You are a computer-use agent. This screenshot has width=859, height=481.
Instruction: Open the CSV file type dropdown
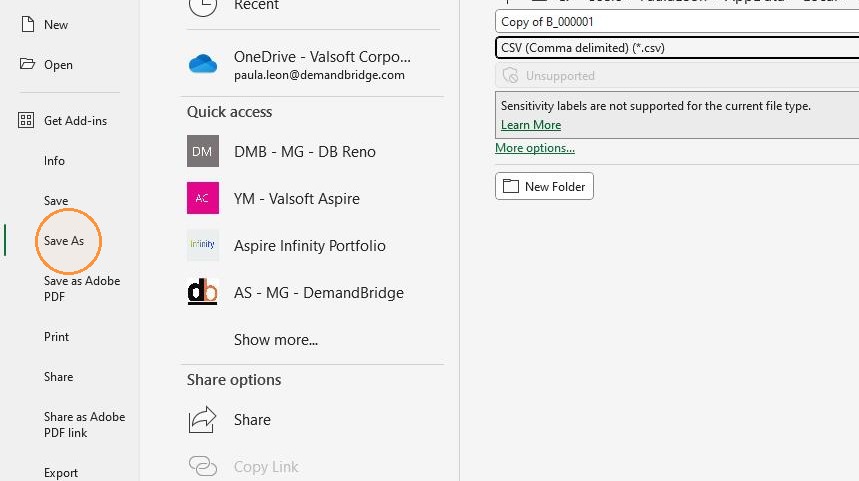coord(677,48)
